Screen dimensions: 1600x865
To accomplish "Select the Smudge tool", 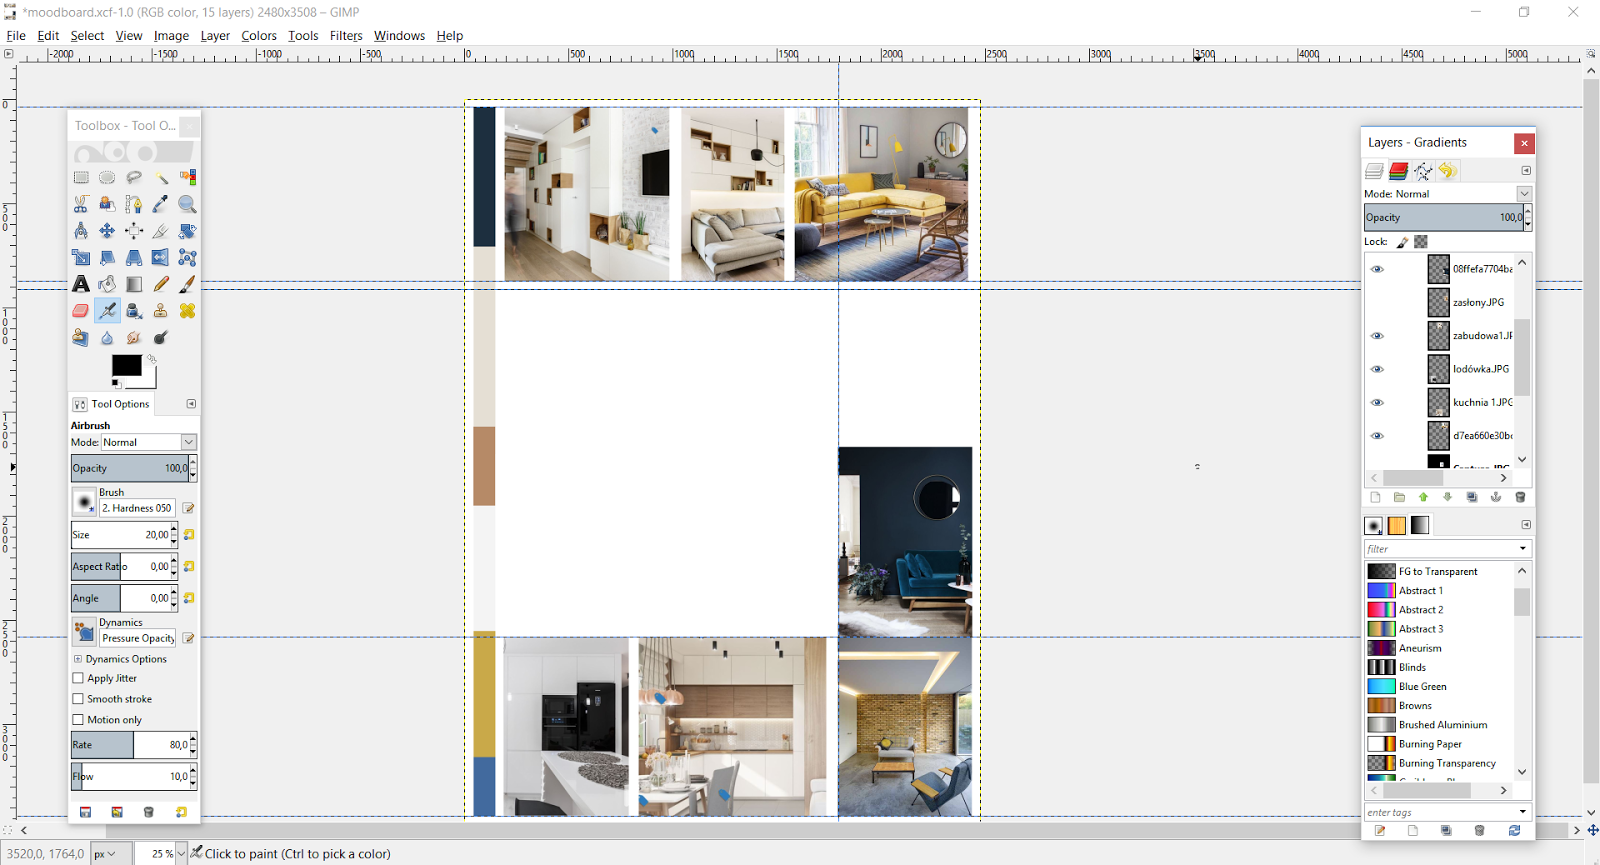I will pos(134,338).
